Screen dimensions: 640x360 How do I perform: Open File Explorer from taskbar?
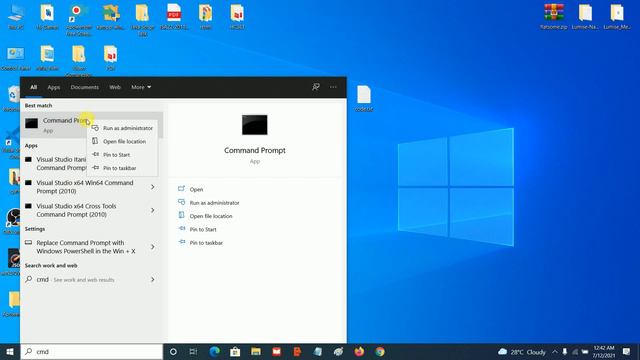[256, 352]
